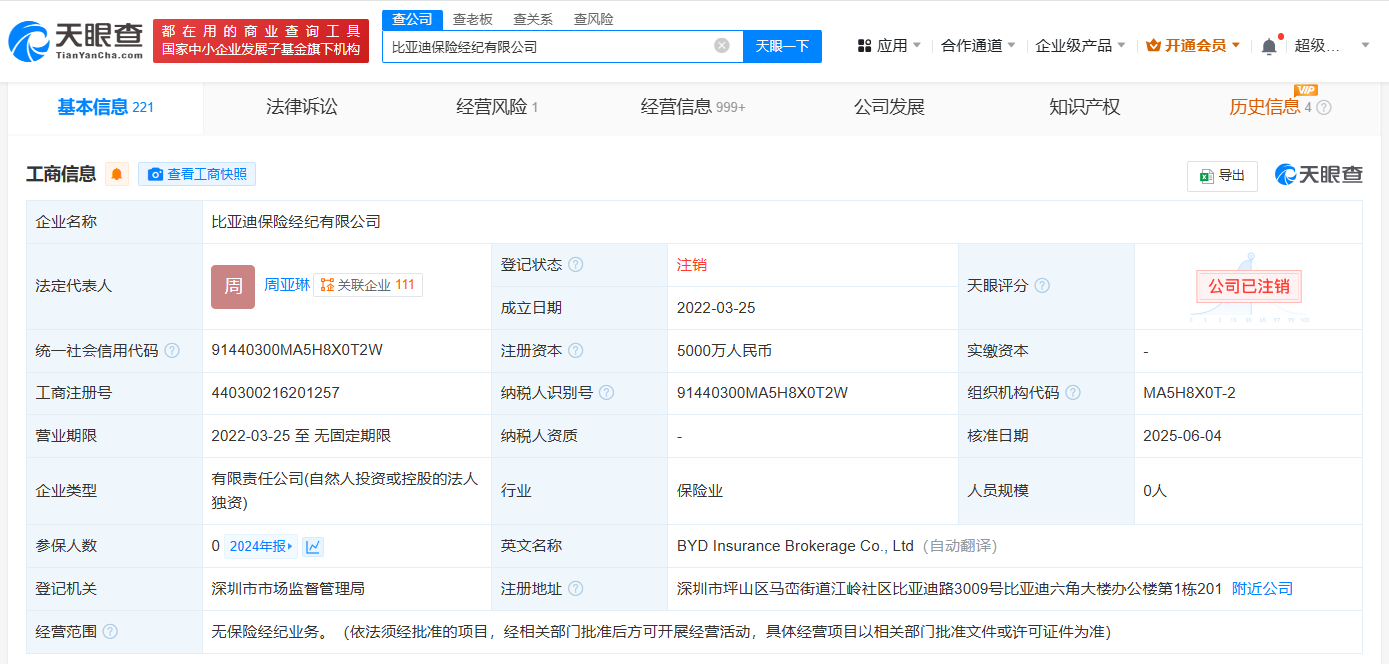
Task: Click the 周 avatar of legal representative
Action: 233,286
